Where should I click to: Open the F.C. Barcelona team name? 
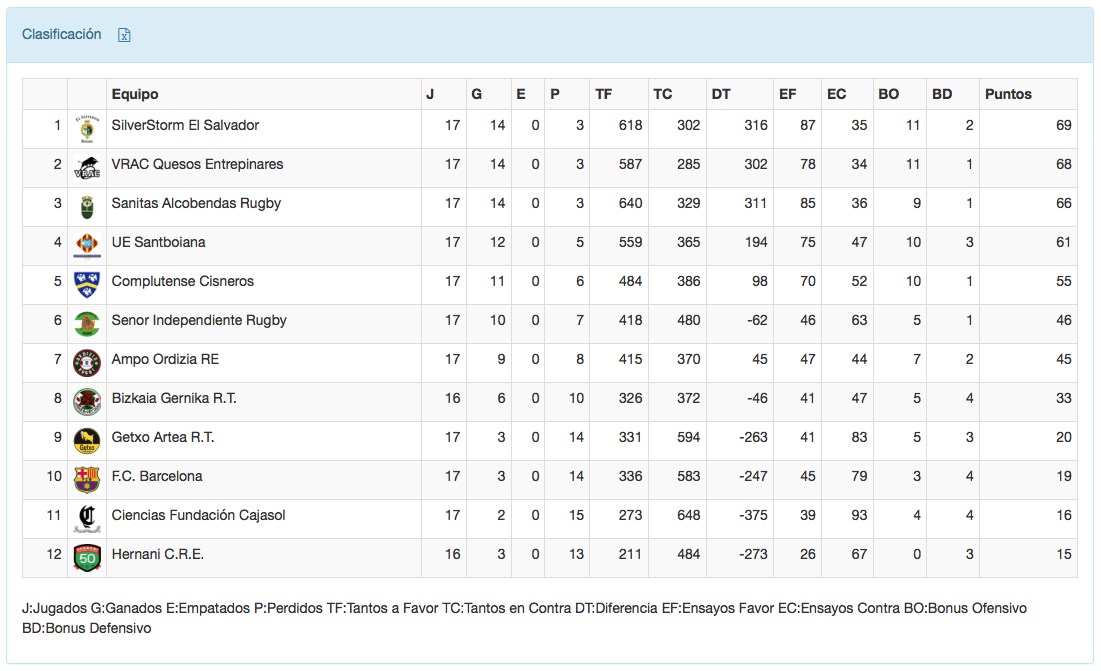click(157, 476)
